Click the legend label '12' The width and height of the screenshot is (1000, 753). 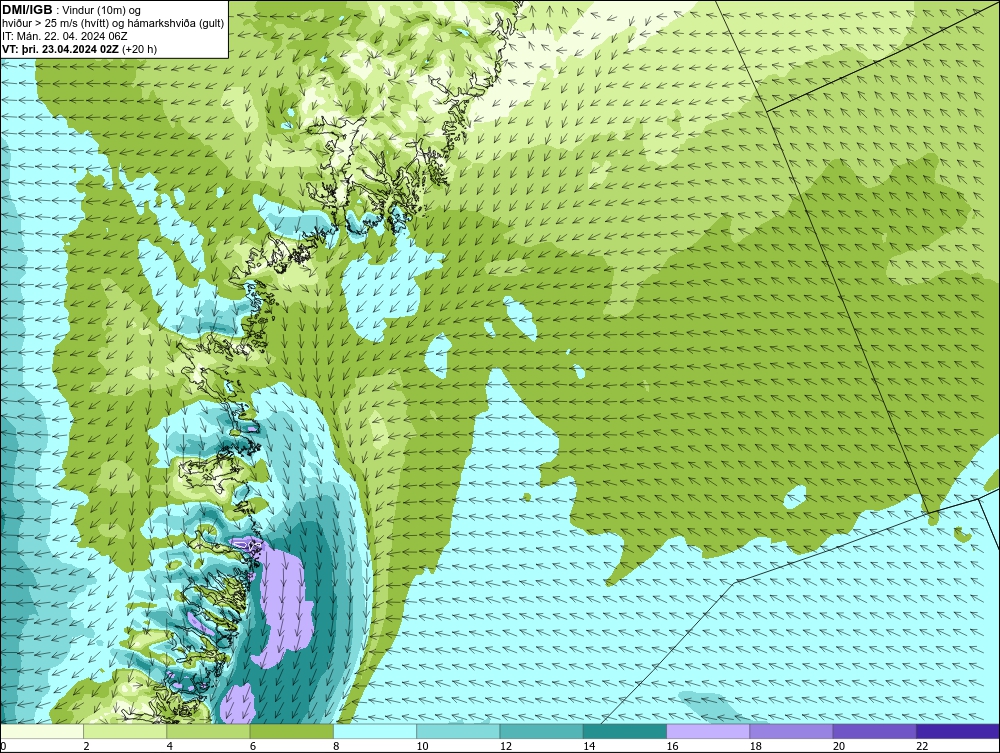point(506,747)
